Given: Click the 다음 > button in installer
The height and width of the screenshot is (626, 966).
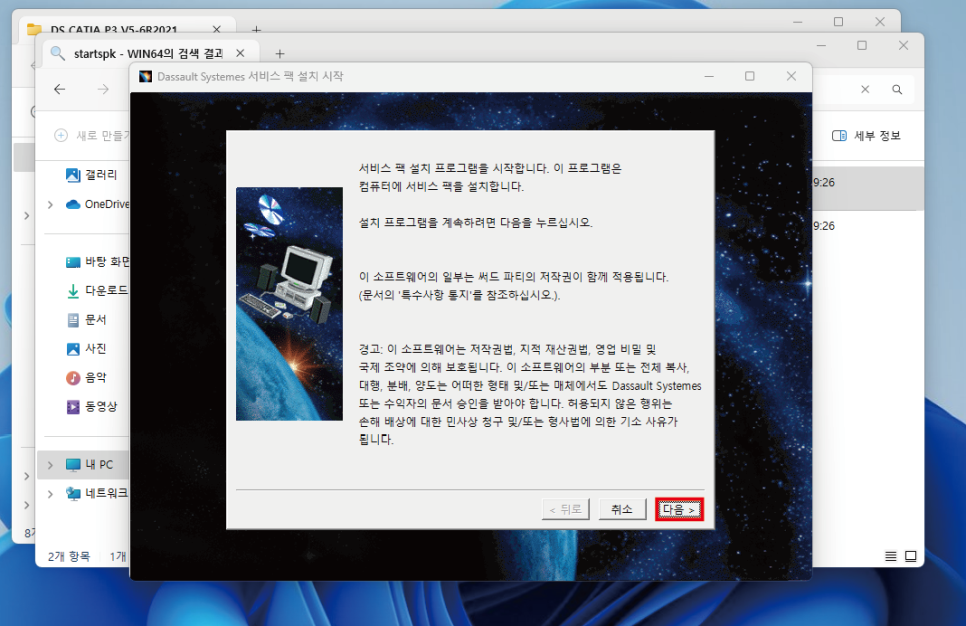Looking at the screenshot, I should pyautogui.click(x=679, y=510).
